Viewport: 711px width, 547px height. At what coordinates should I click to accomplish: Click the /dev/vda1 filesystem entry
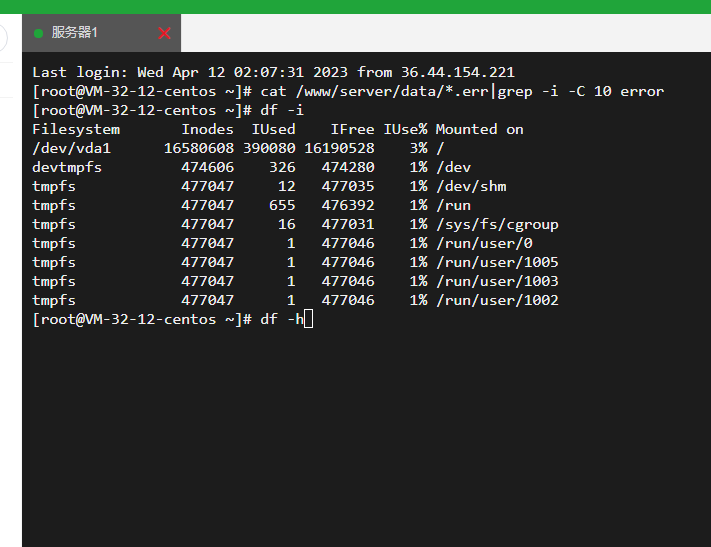pyautogui.click(x=71, y=148)
